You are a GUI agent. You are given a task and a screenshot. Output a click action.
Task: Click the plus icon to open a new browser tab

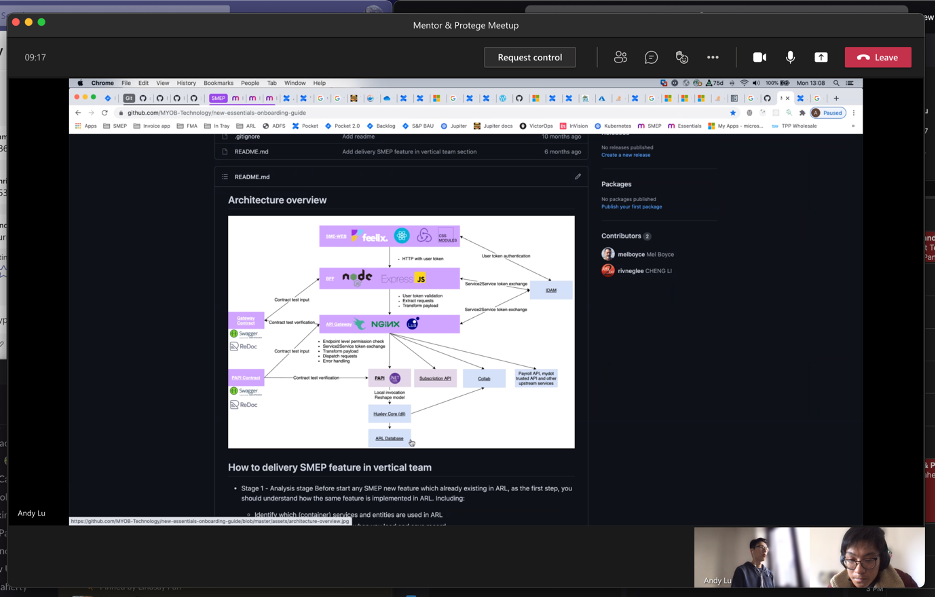click(x=836, y=98)
